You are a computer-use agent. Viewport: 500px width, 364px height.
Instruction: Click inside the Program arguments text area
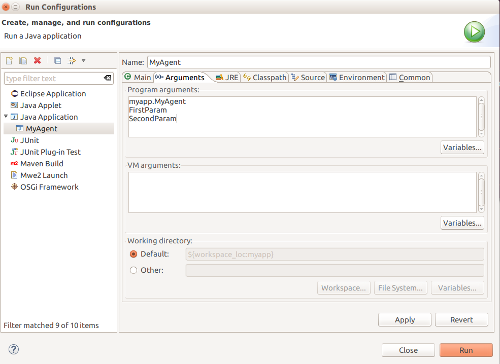tap(302, 117)
